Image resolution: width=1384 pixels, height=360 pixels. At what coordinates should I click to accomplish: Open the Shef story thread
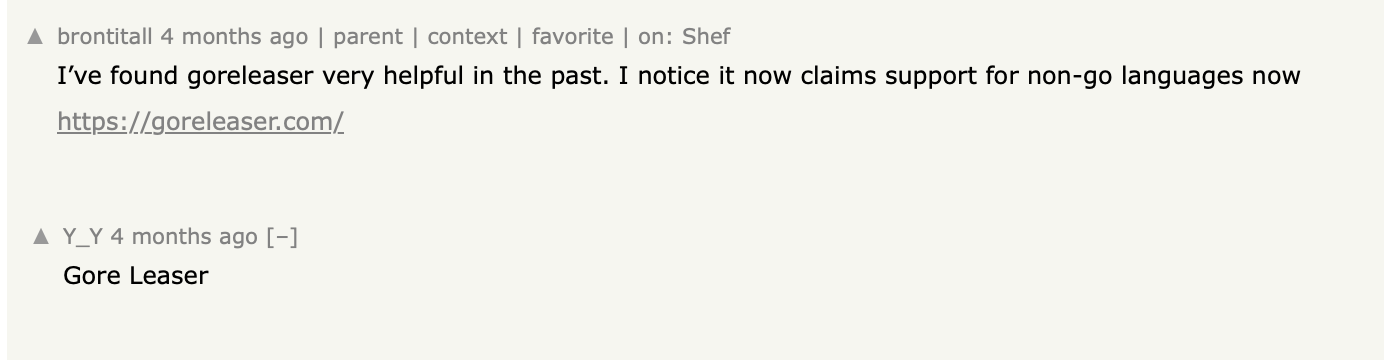coord(706,37)
